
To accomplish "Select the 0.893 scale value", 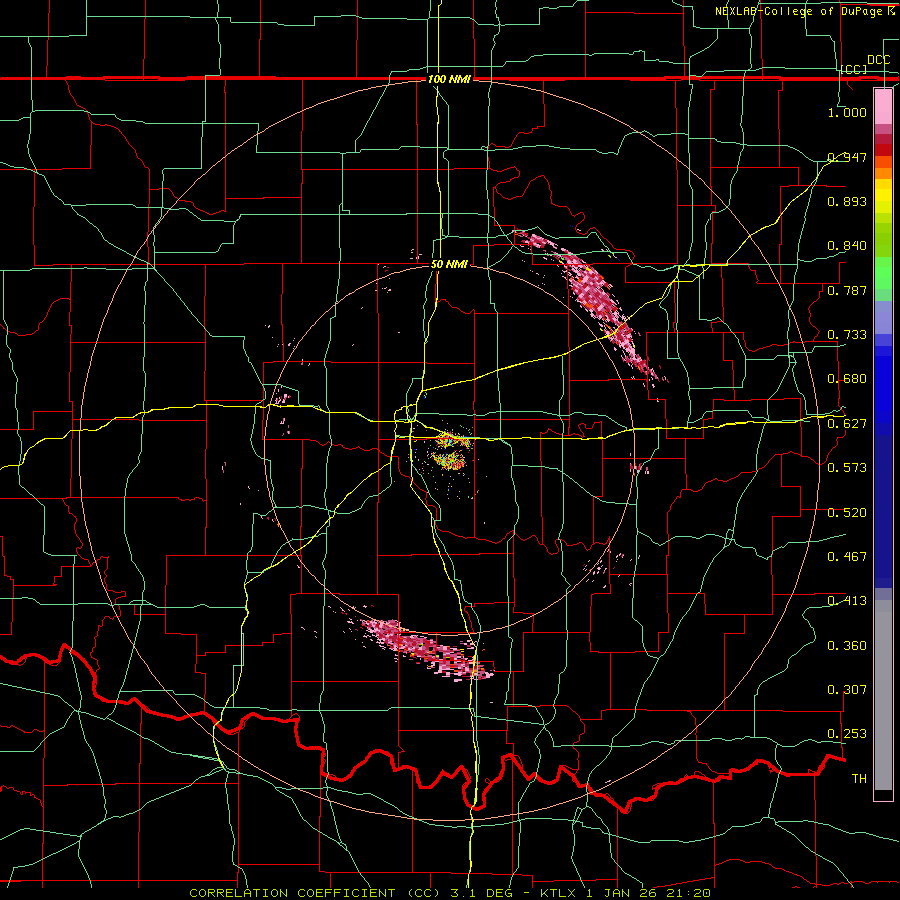I will click(x=847, y=201).
